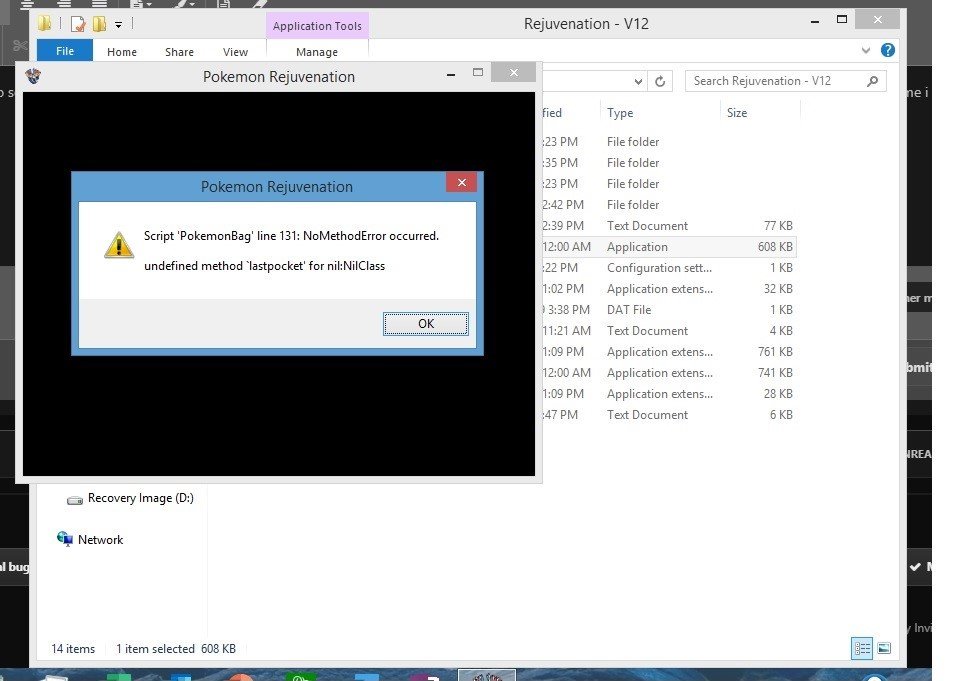
Task: Select the File folder row modified :35 PM
Action: click(668, 162)
